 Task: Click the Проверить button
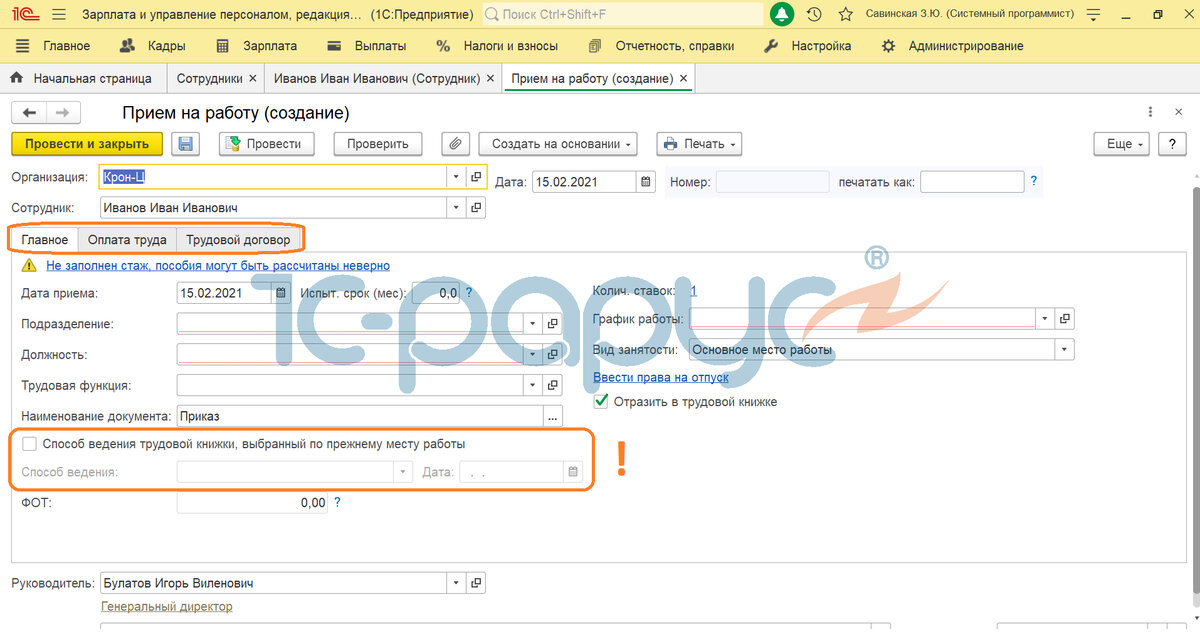pyautogui.click(x=378, y=144)
